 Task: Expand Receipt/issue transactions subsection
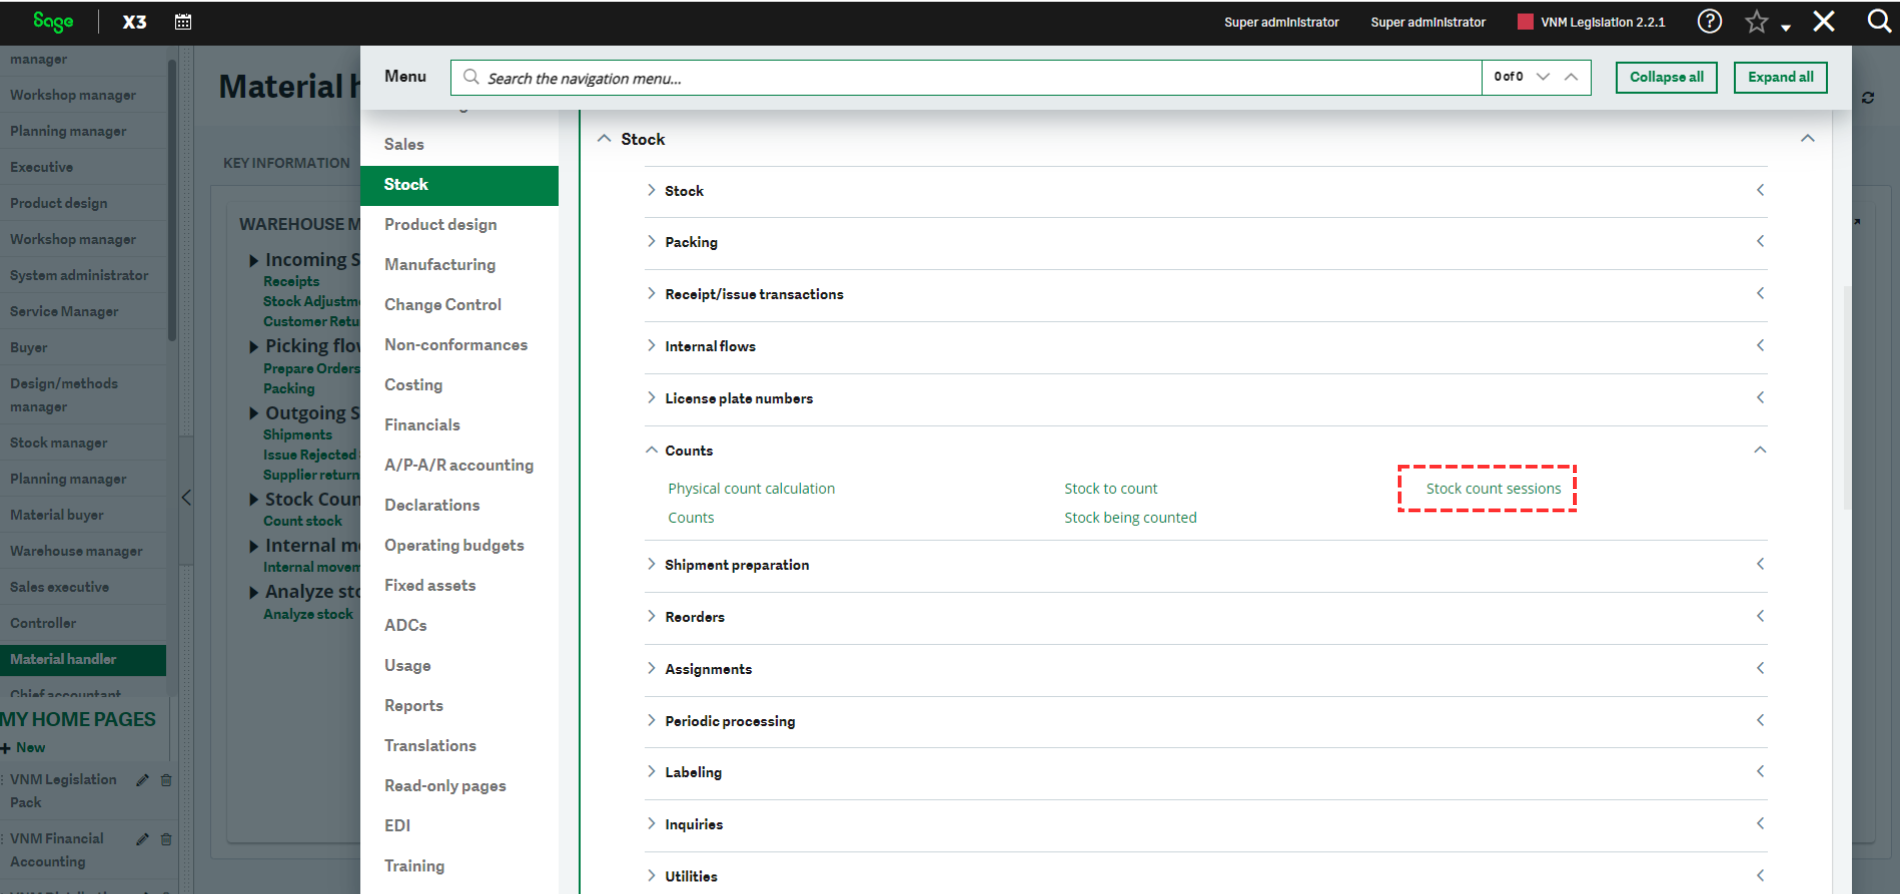pos(651,293)
